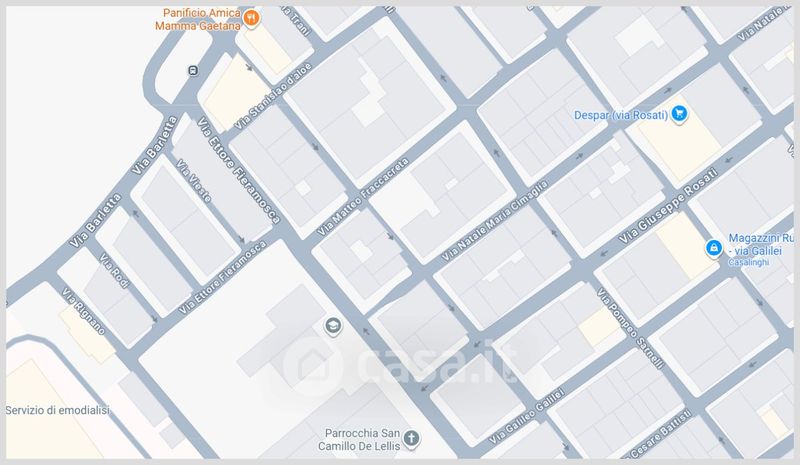Click the Despar (via Rosati) label
The width and height of the screenshot is (800, 465).
click(620, 115)
